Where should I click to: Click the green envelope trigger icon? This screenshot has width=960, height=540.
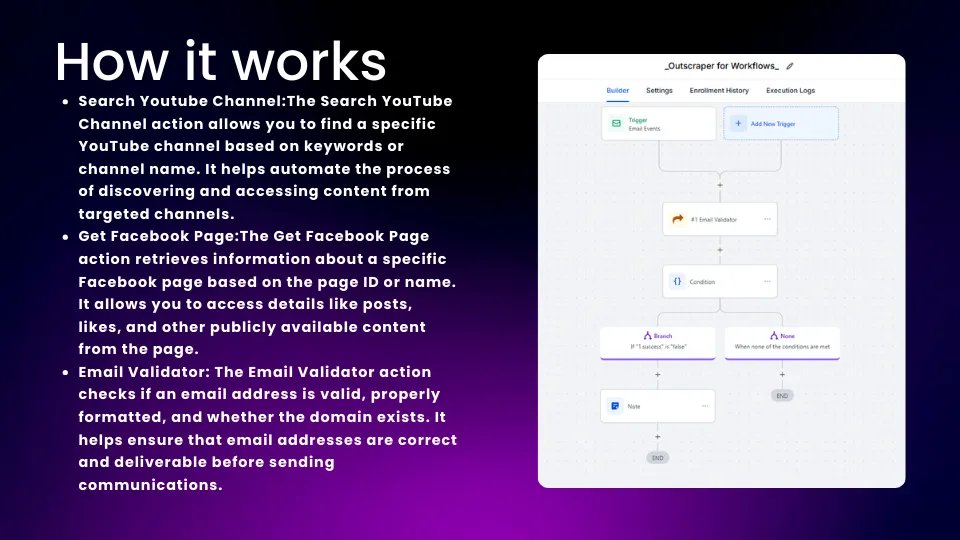[616, 124]
